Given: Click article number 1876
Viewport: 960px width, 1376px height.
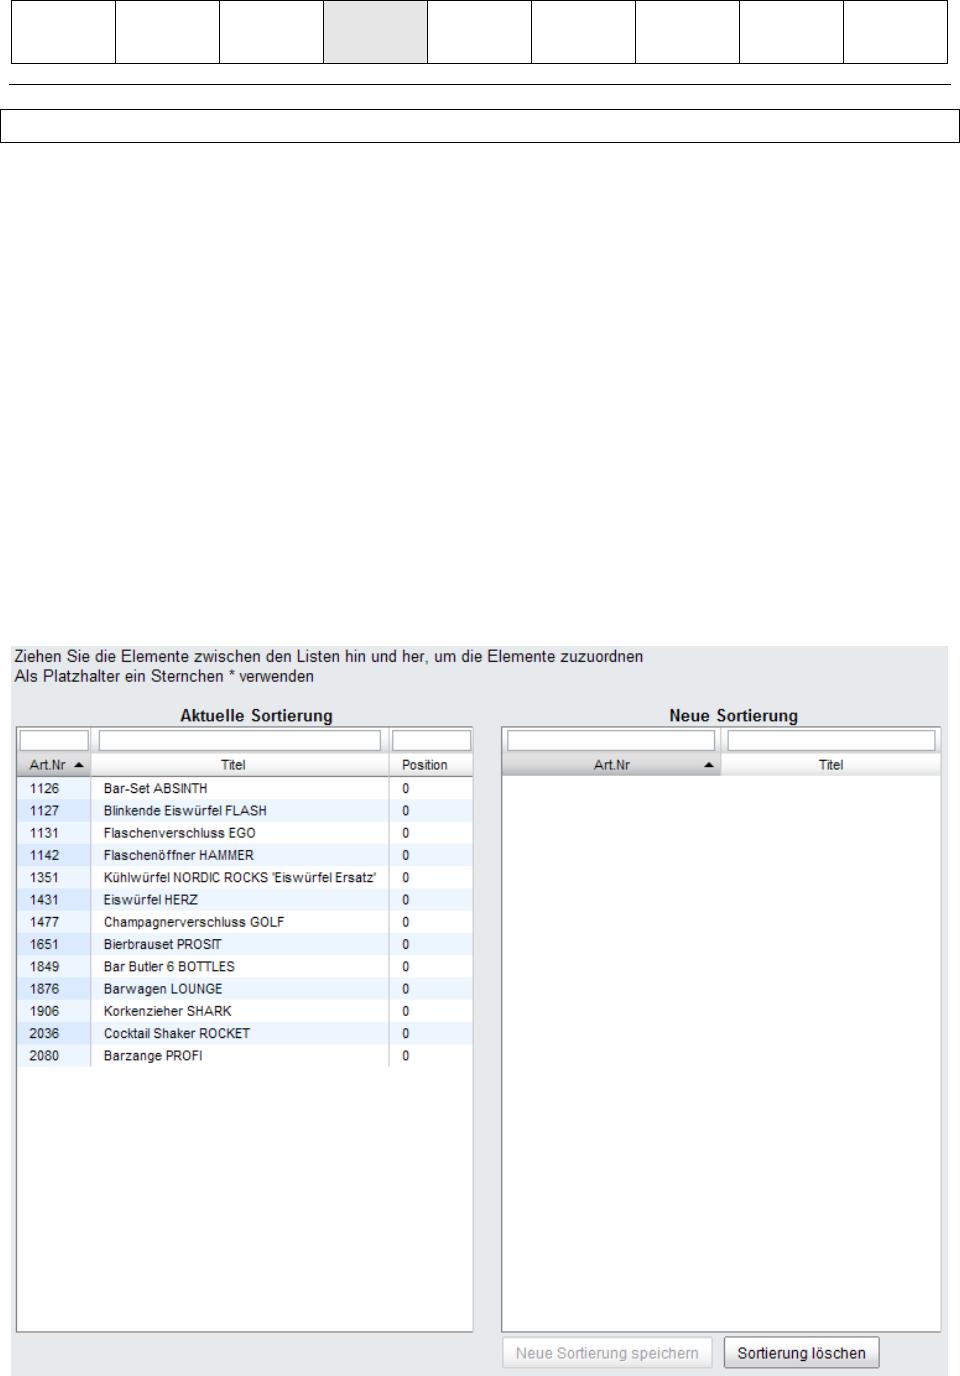Looking at the screenshot, I should 44,989.
